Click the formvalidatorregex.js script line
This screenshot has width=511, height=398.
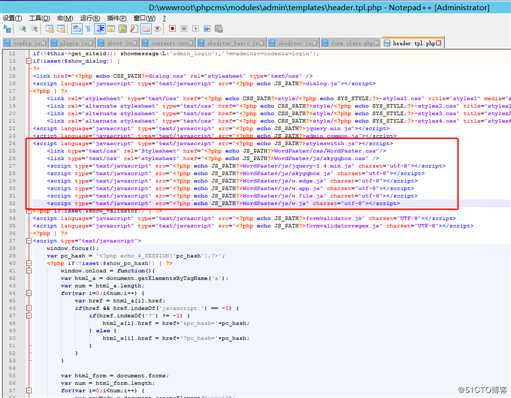point(253,226)
